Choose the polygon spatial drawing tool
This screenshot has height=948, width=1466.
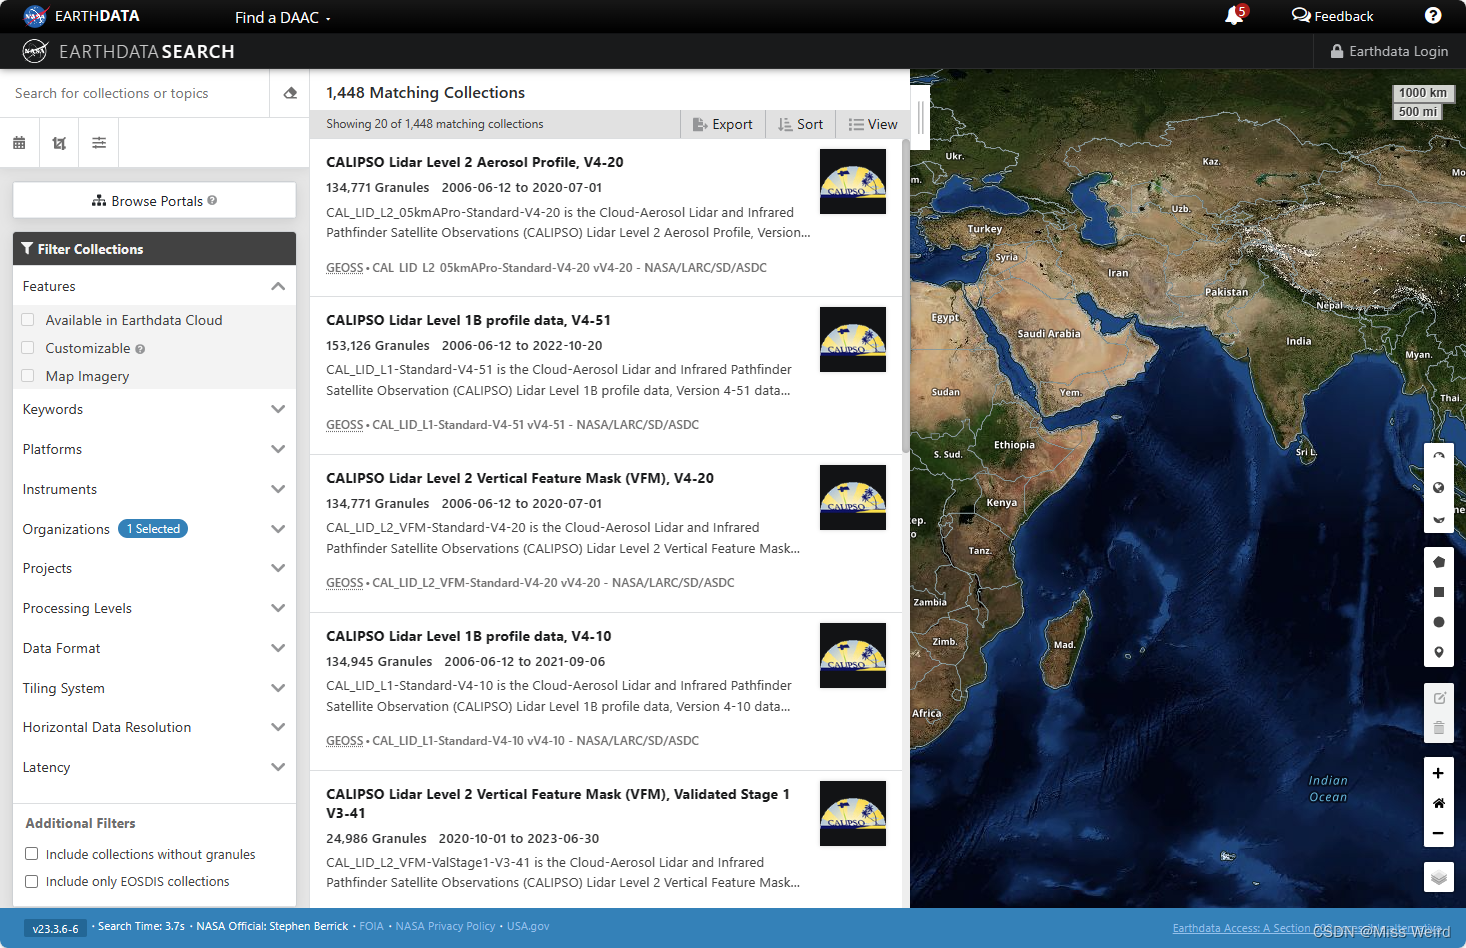[1439, 562]
